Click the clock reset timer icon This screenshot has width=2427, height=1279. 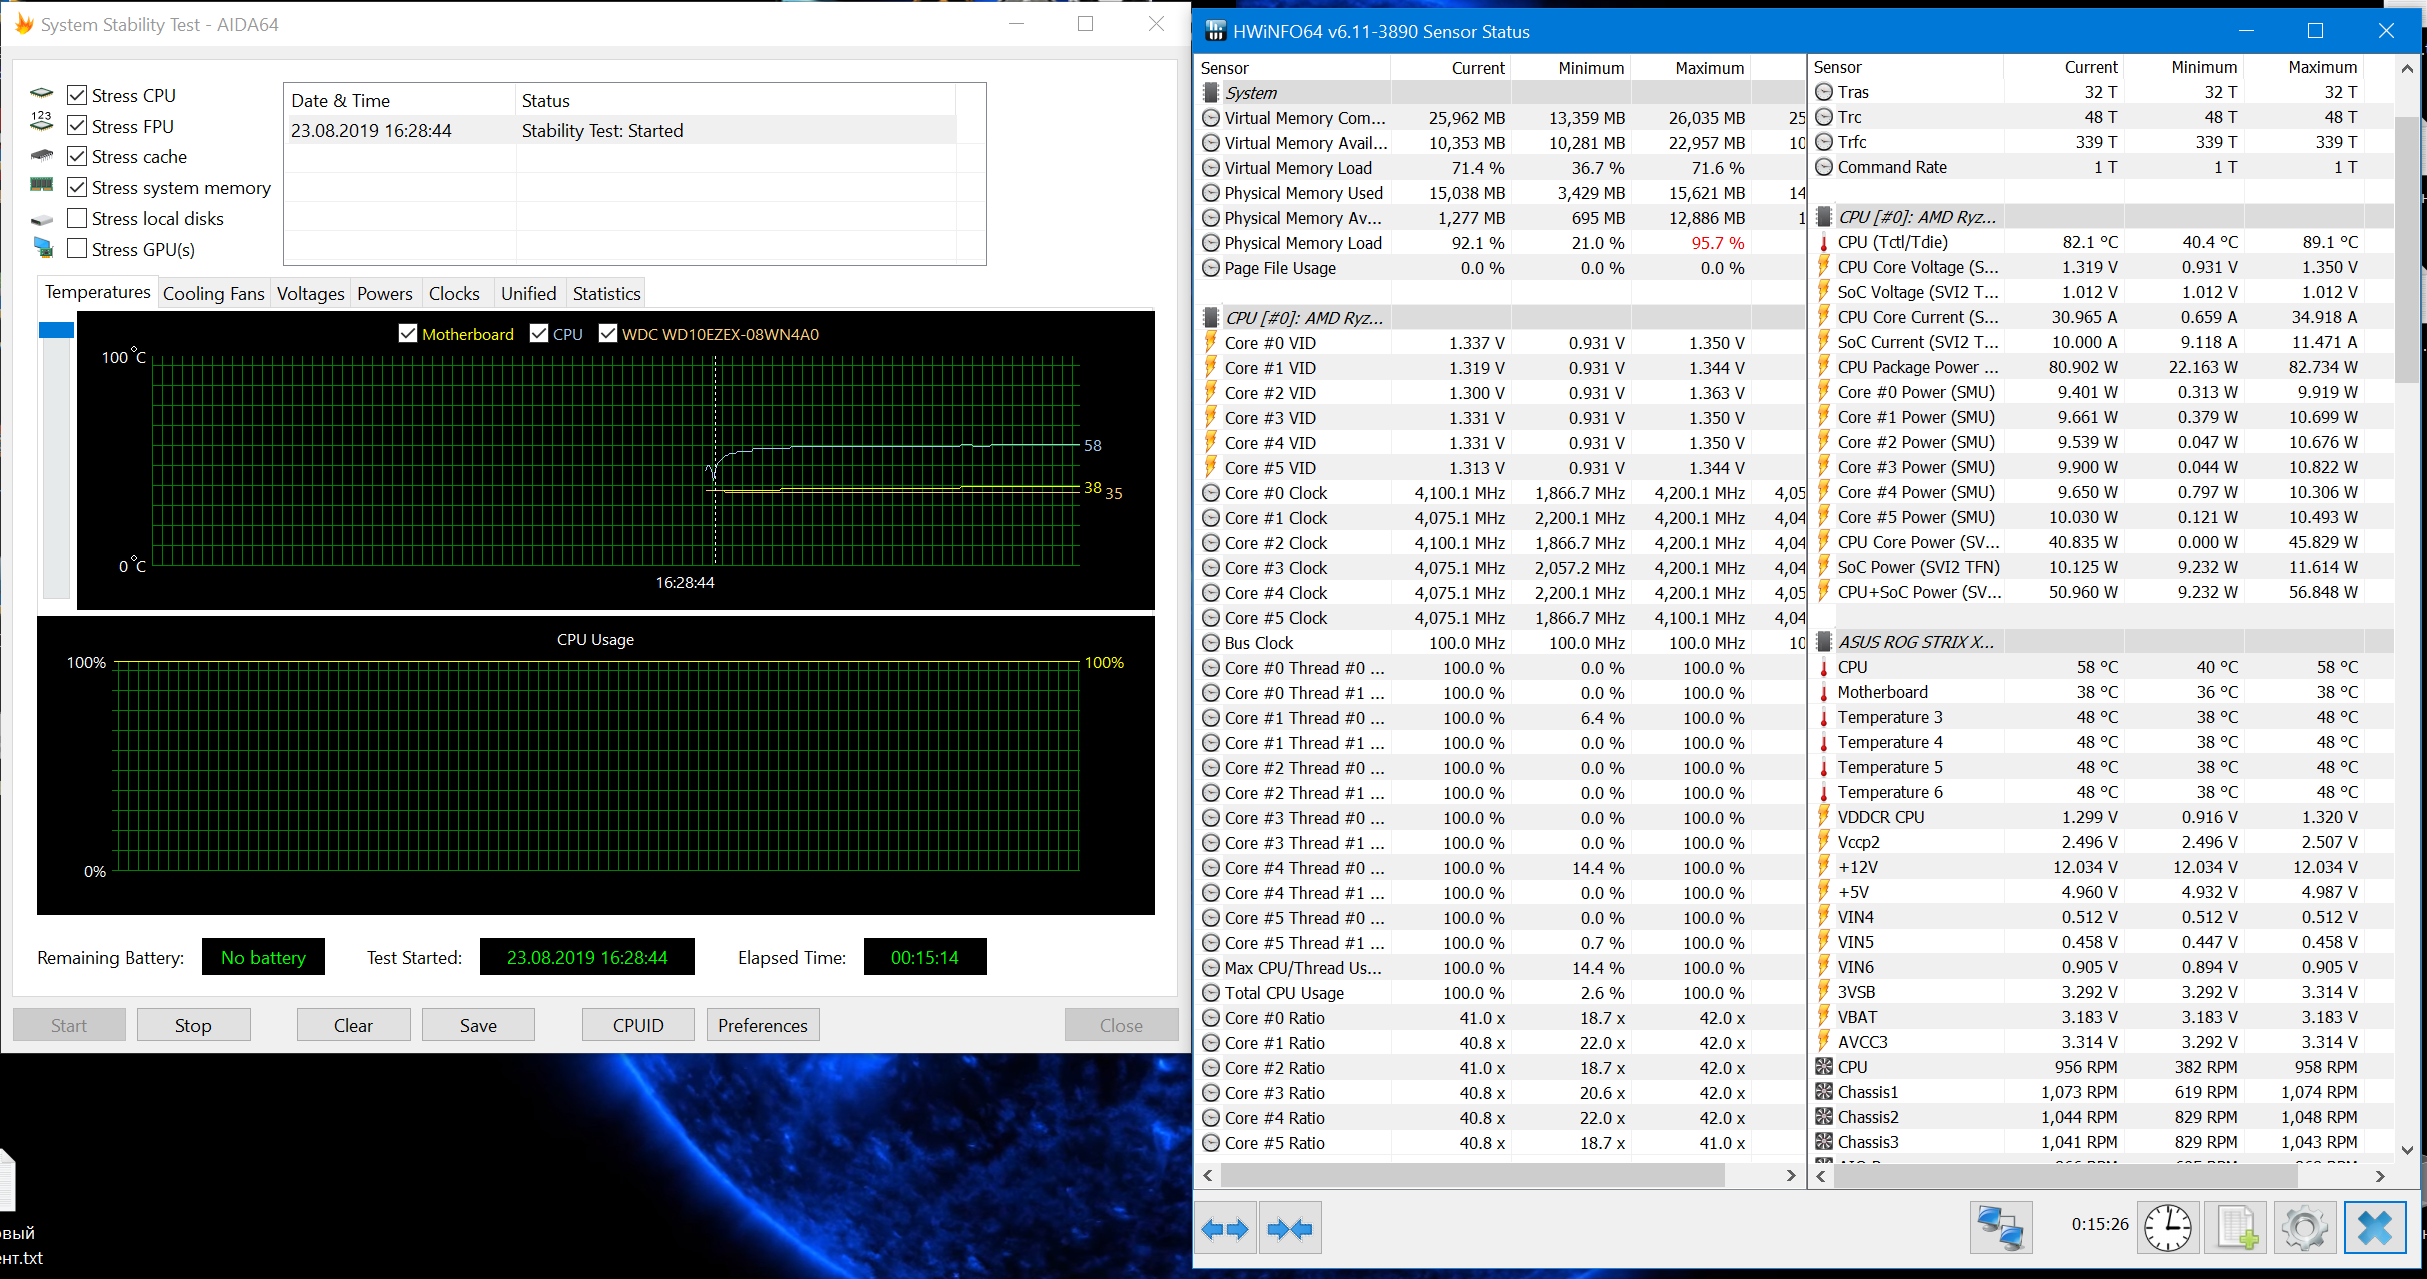click(2167, 1228)
